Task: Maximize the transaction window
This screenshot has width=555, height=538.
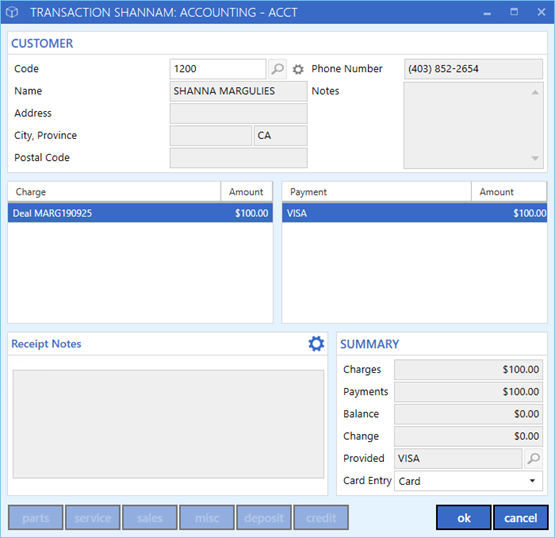Action: (x=514, y=12)
